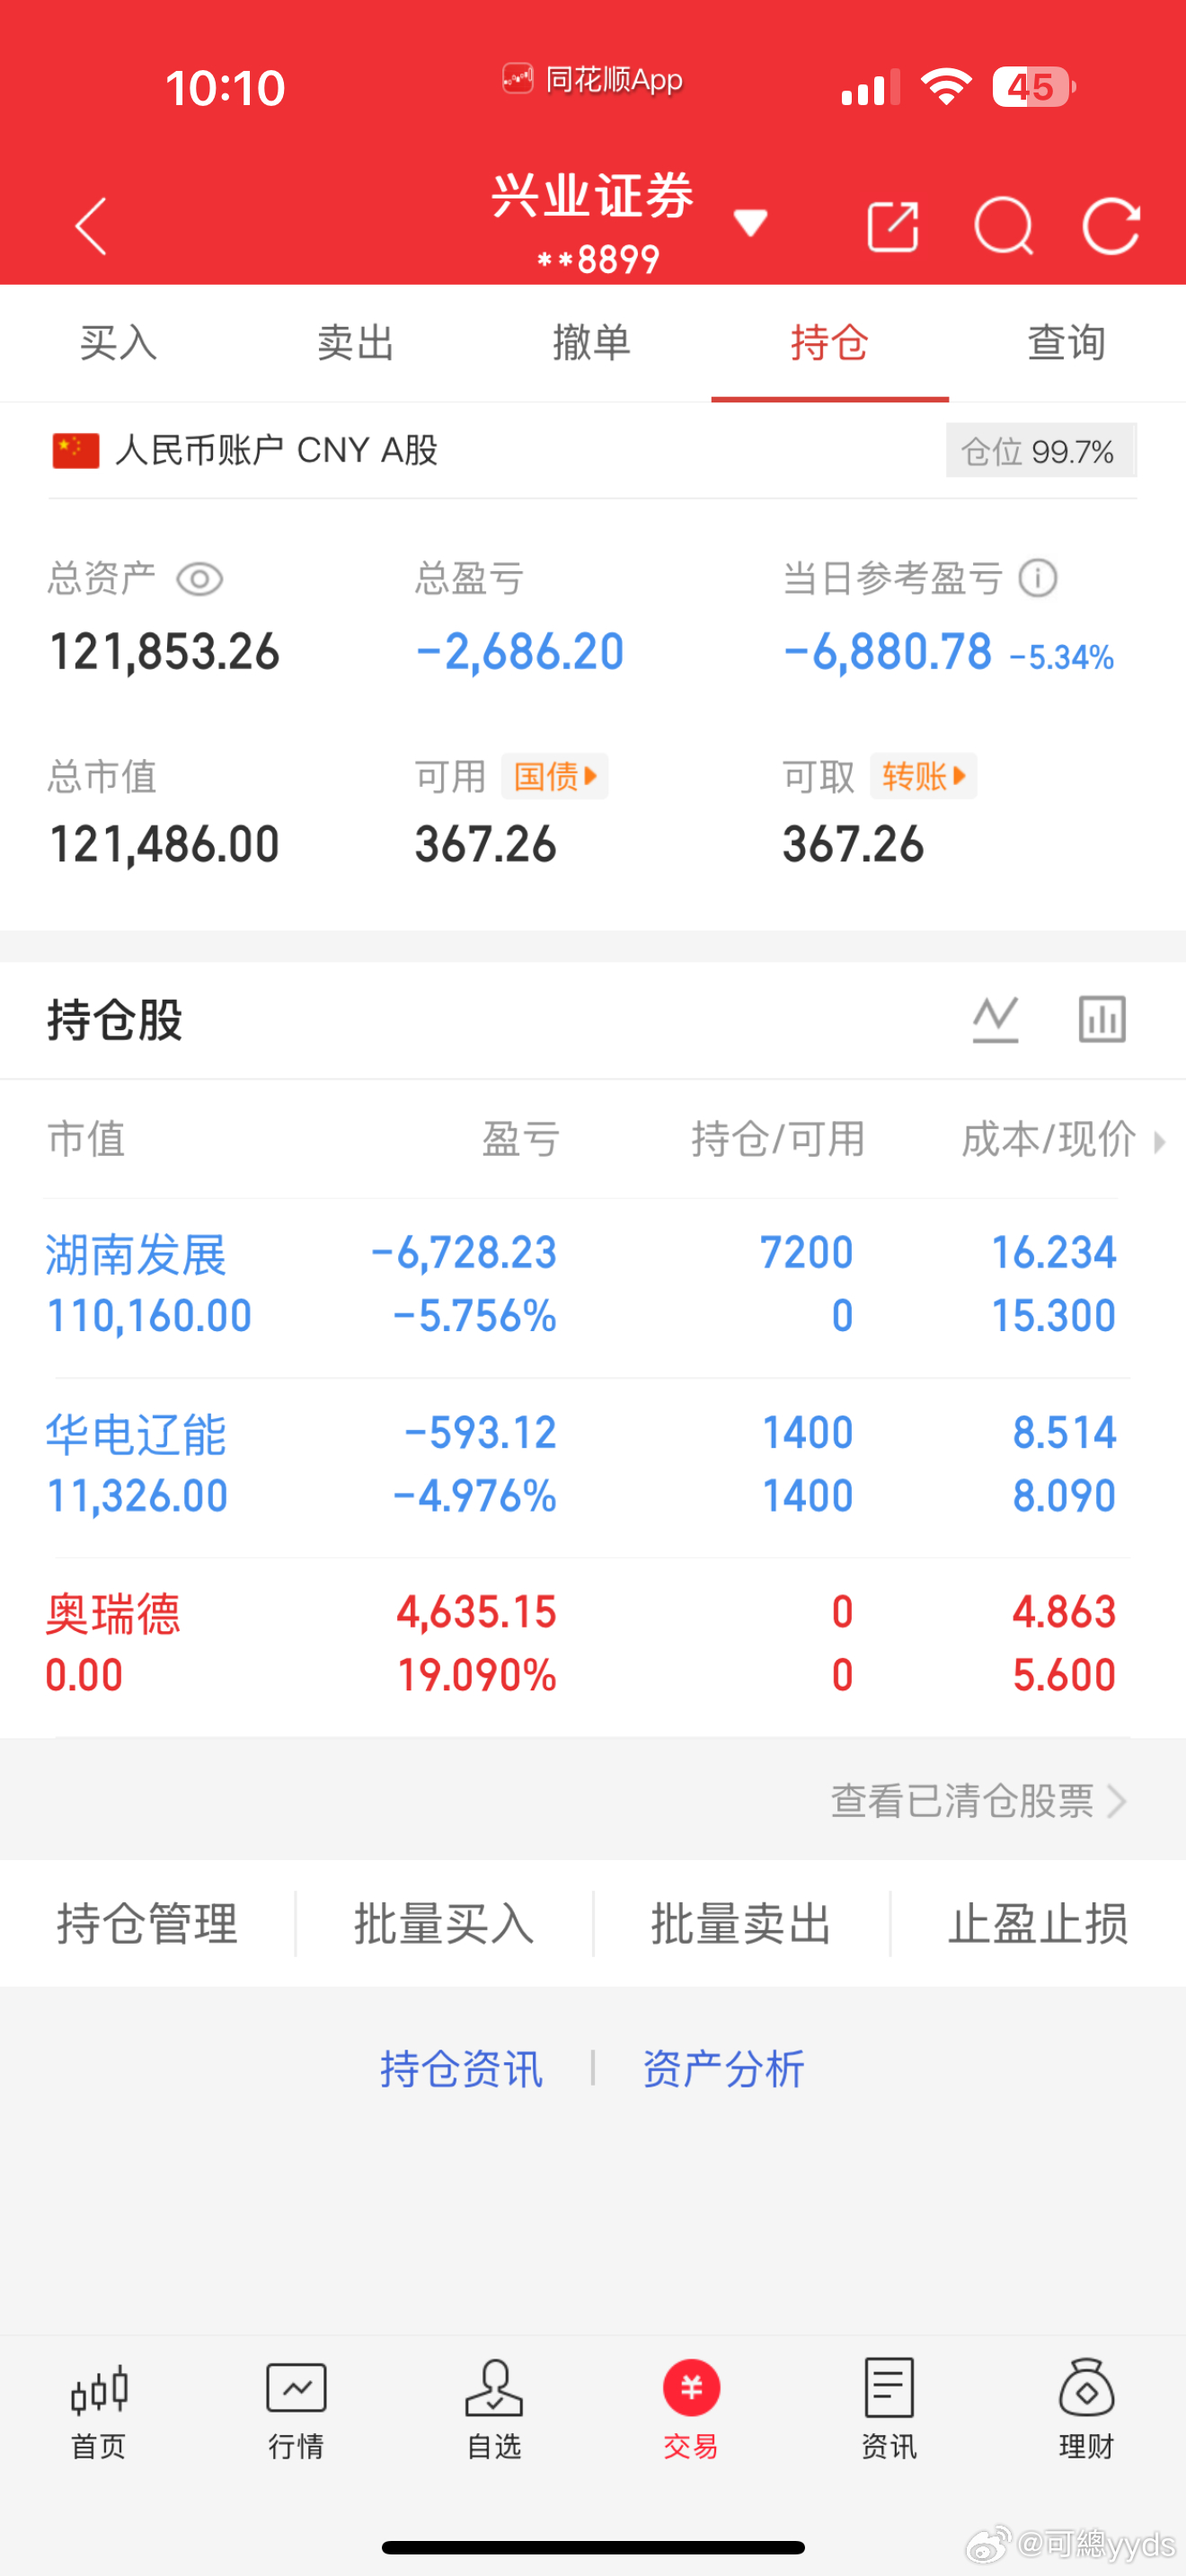Tap info icon beside 当日参考盈亏
This screenshot has width=1186, height=2576.
[x=1038, y=578]
